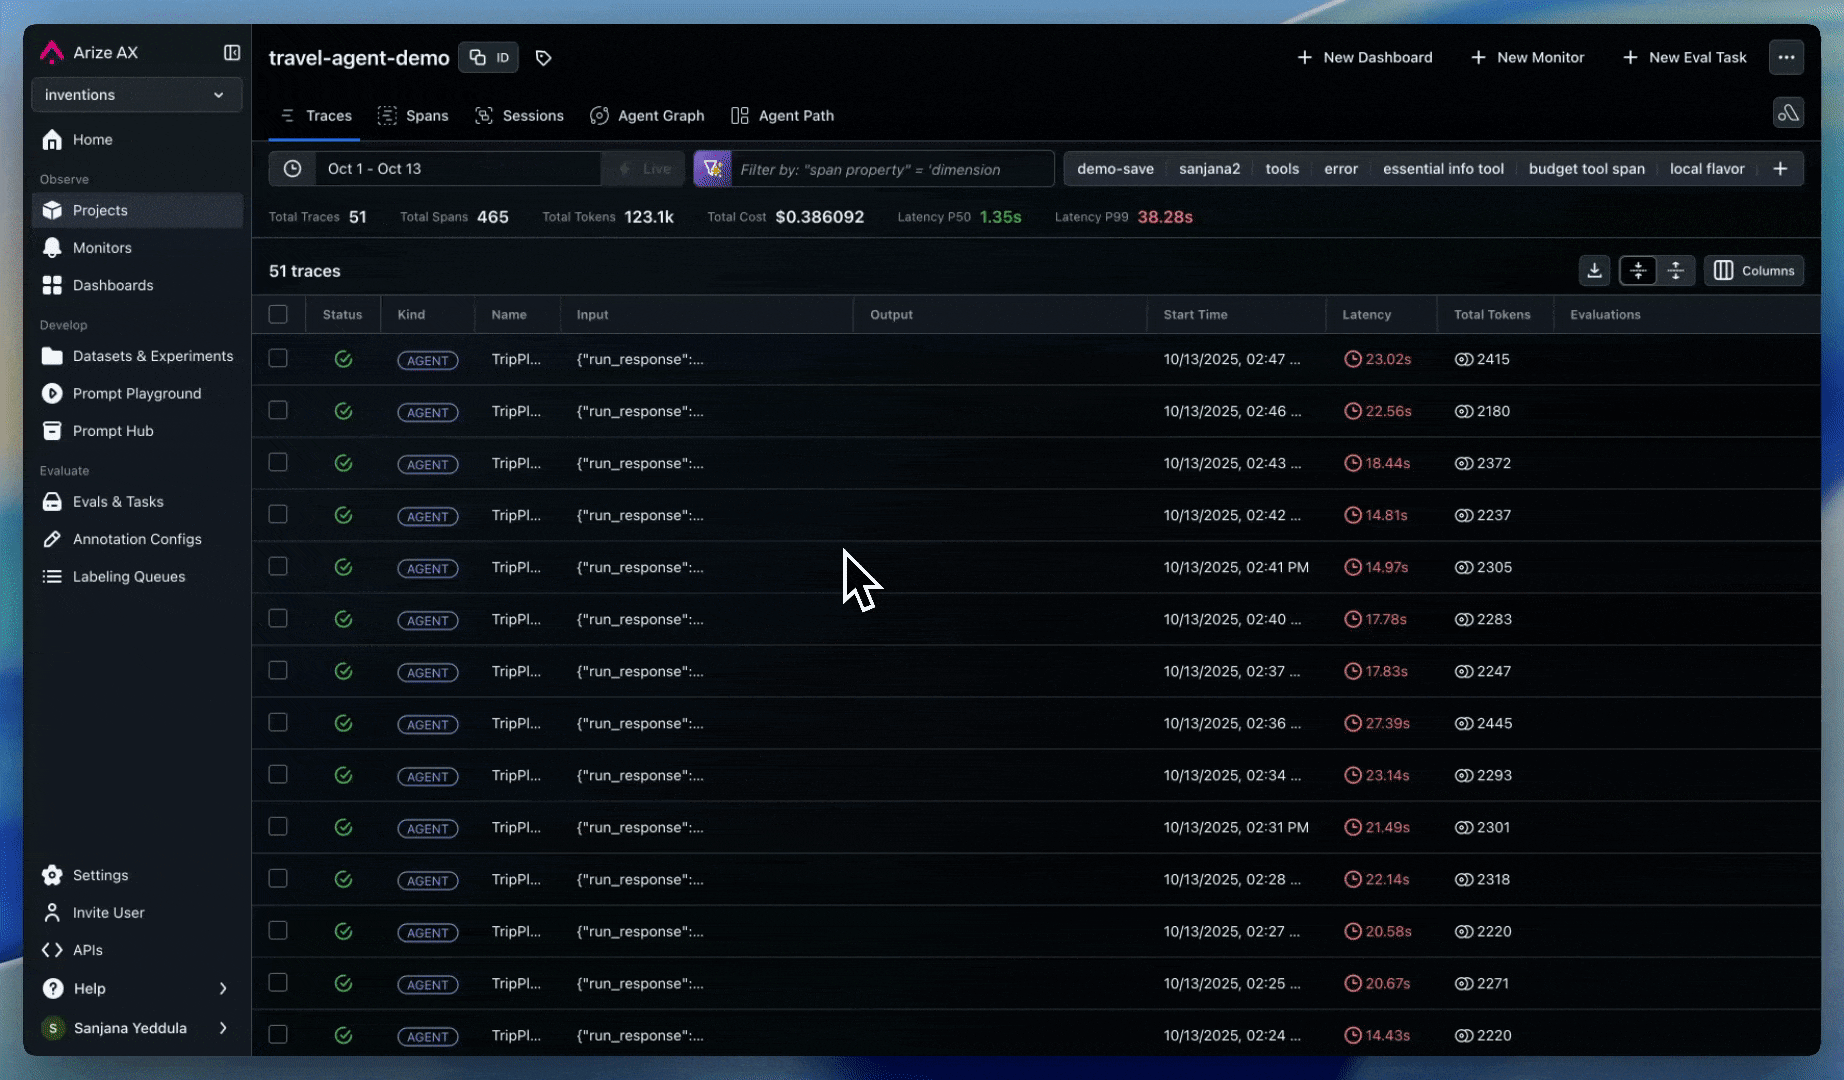Open the Agent Graph tab
This screenshot has width=1844, height=1080.
click(x=647, y=116)
